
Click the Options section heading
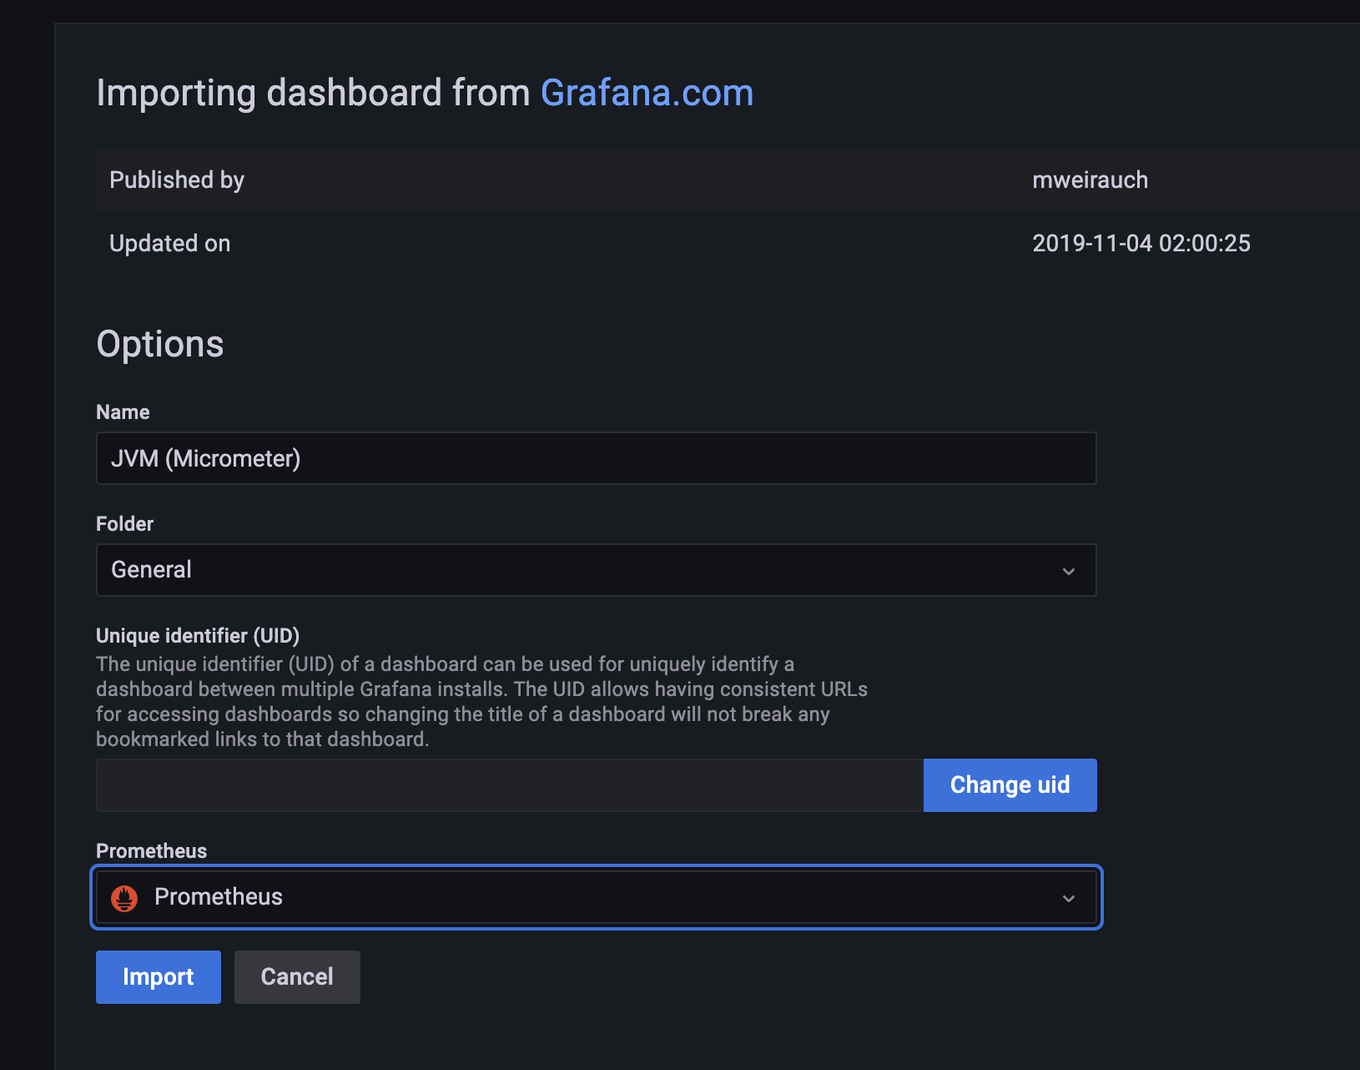tap(160, 344)
